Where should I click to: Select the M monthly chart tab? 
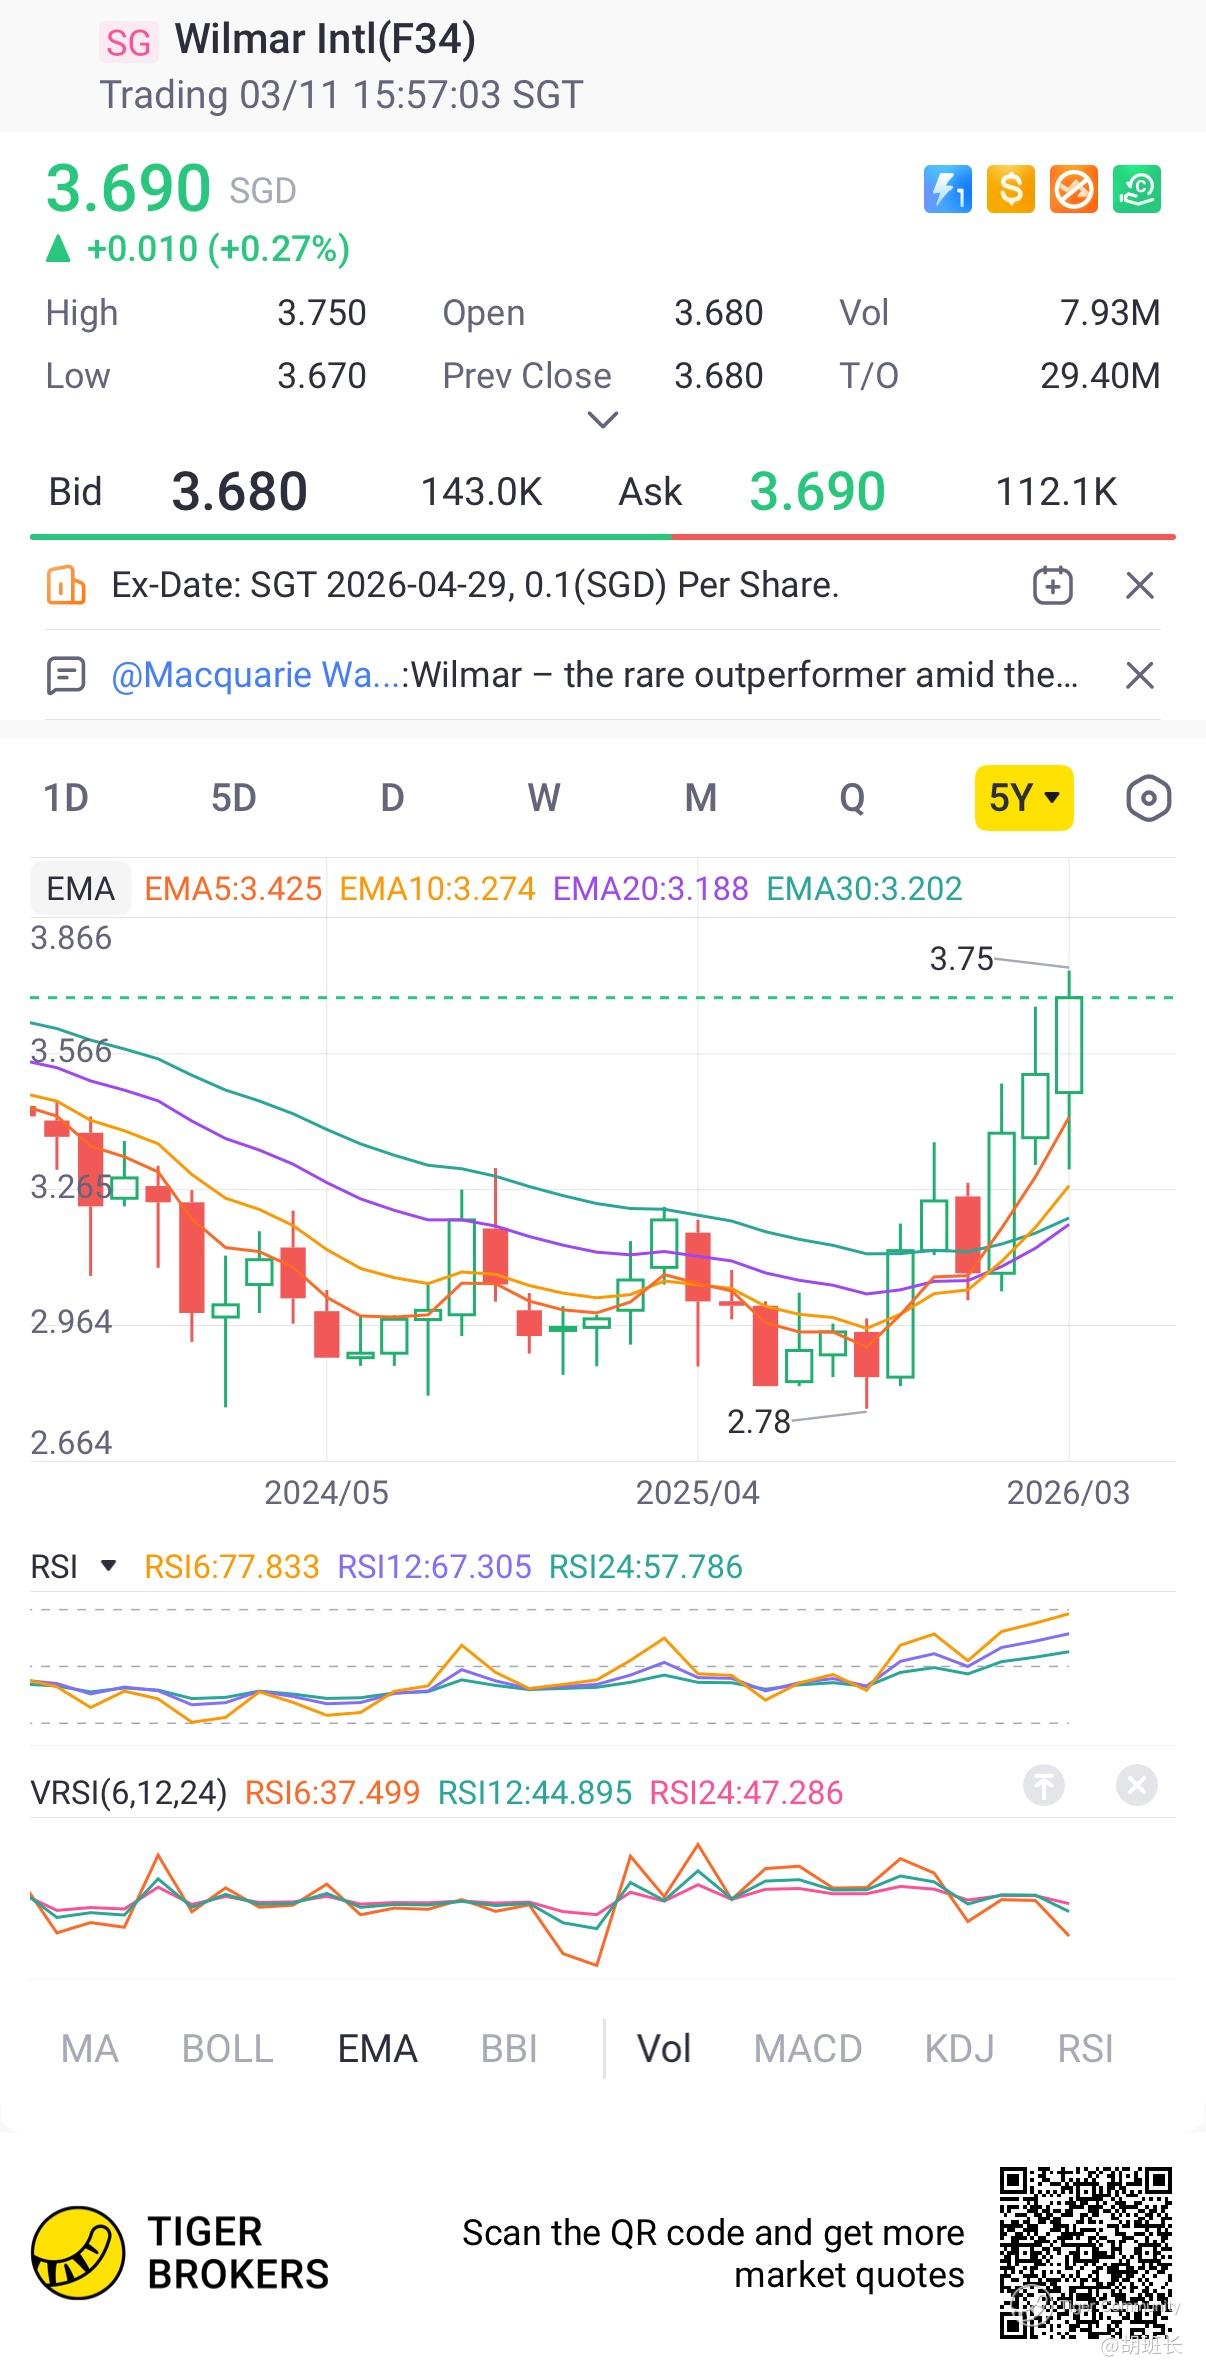click(x=701, y=798)
